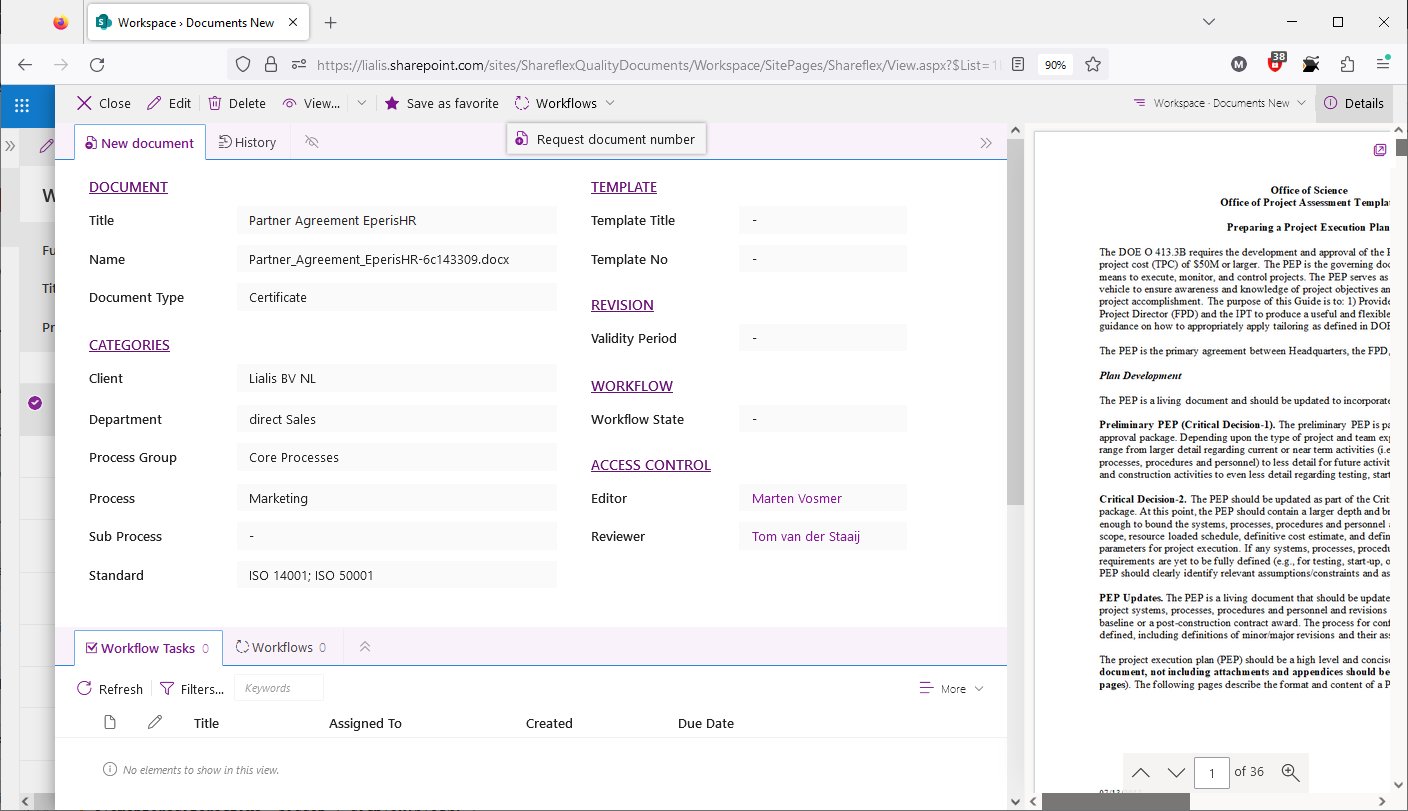
Task: Click the pencil edit column icon
Action: click(x=154, y=723)
